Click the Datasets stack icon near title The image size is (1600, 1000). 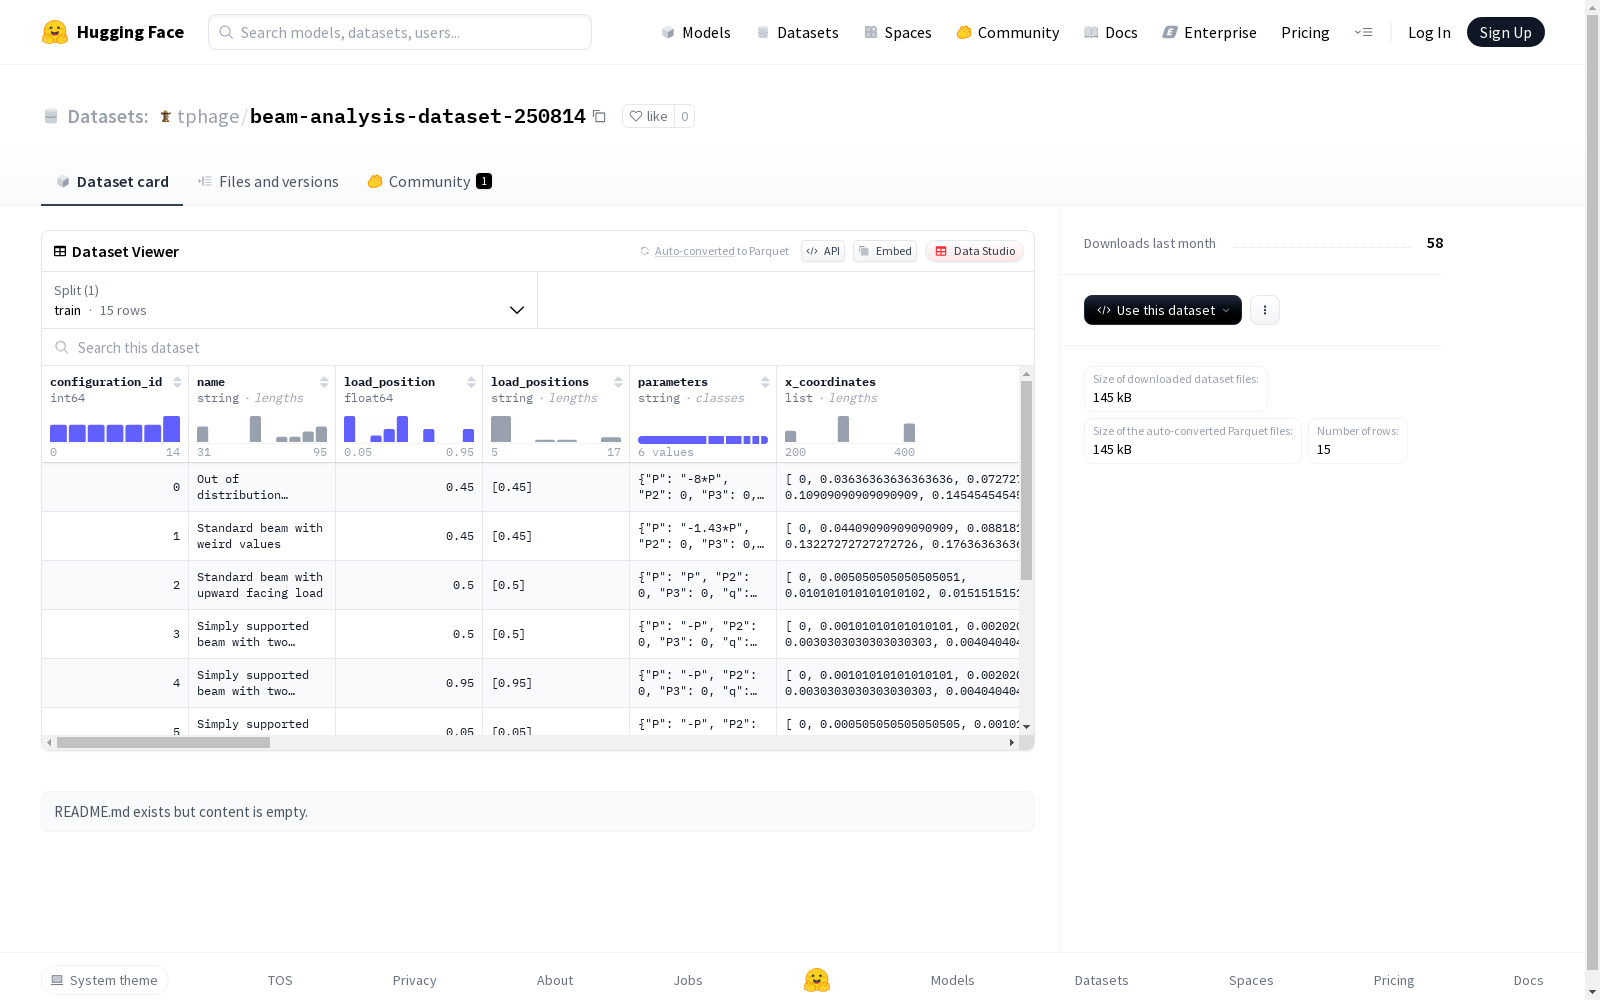click(51, 116)
